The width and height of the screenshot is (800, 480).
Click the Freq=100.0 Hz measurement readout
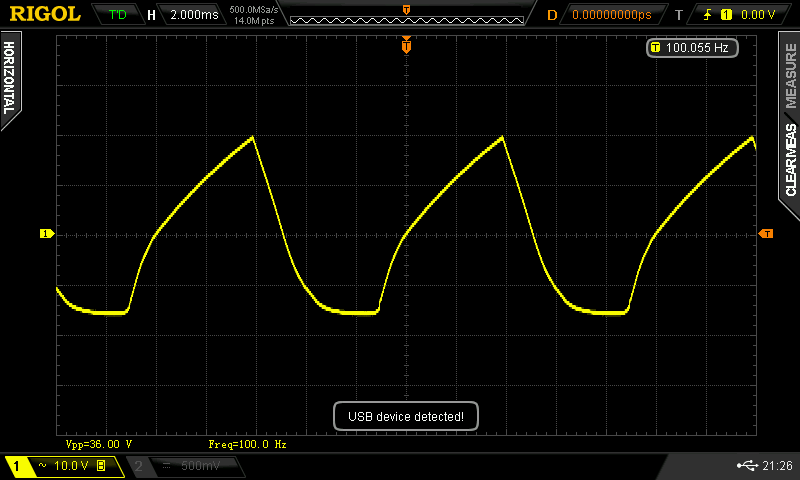coord(247,443)
